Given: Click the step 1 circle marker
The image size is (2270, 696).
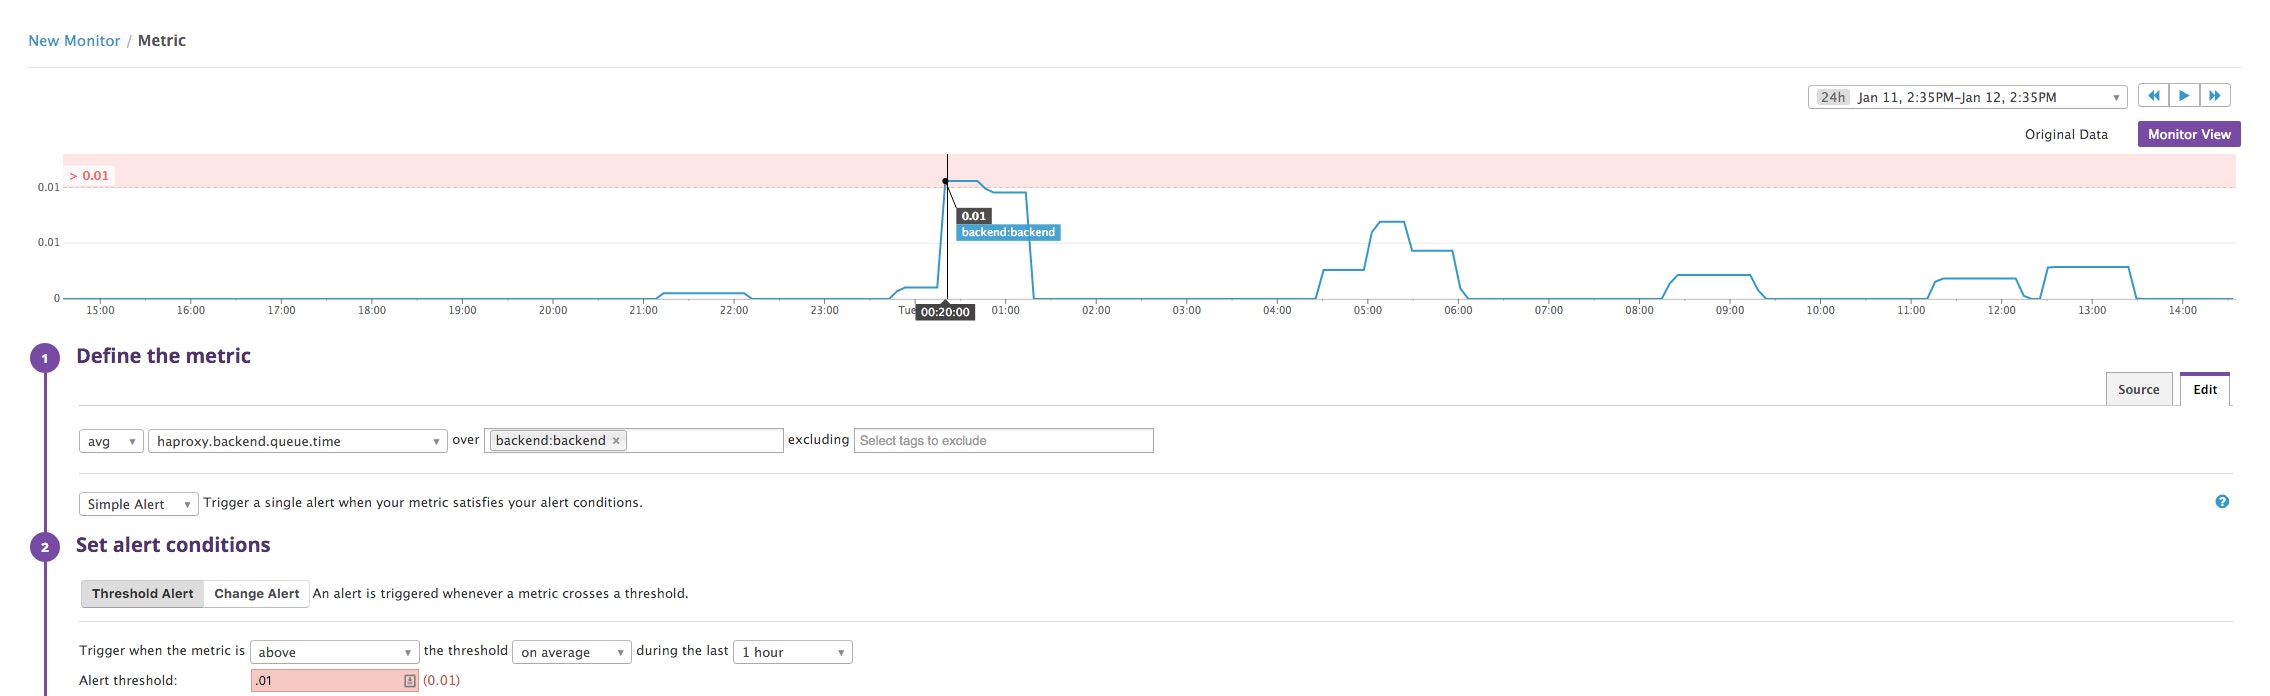Looking at the screenshot, I should pyautogui.click(x=45, y=358).
